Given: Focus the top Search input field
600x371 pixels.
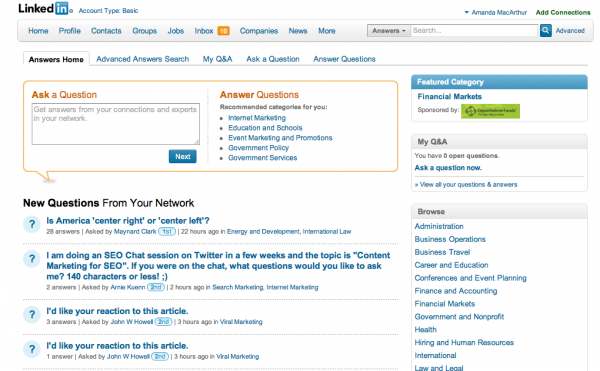Looking at the screenshot, I should coord(474,31).
